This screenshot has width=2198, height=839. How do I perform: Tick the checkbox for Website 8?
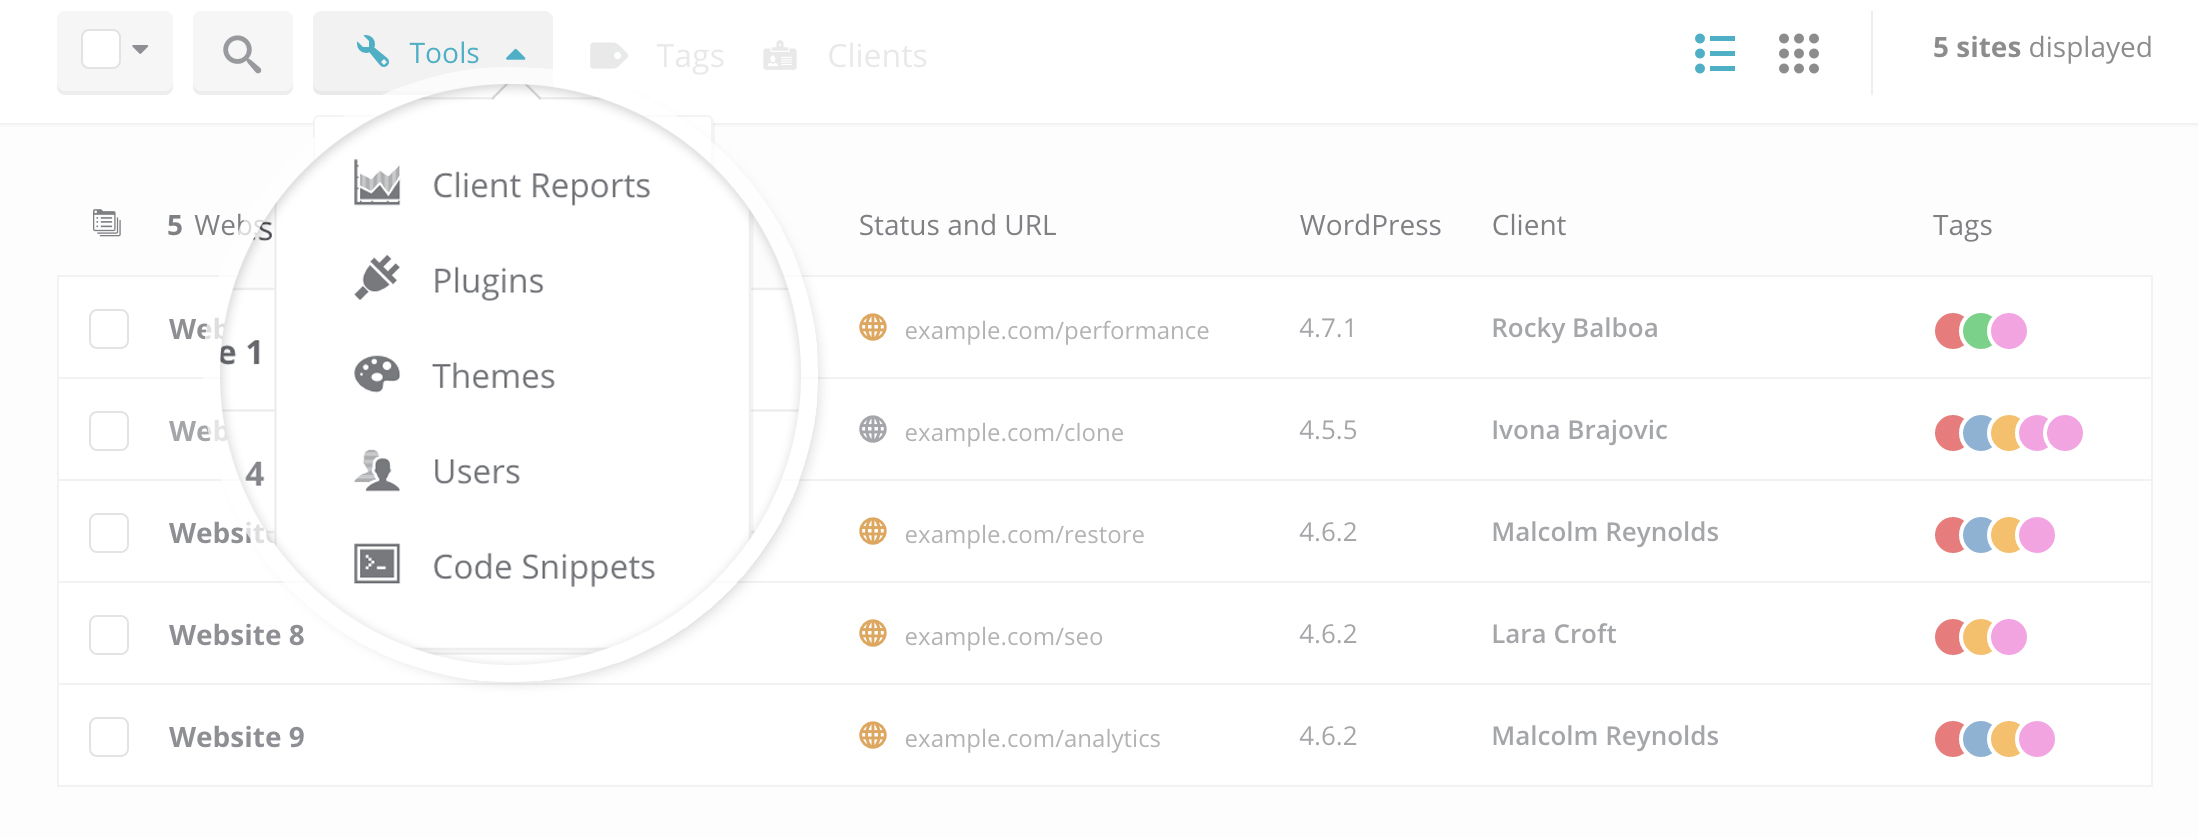click(x=109, y=635)
